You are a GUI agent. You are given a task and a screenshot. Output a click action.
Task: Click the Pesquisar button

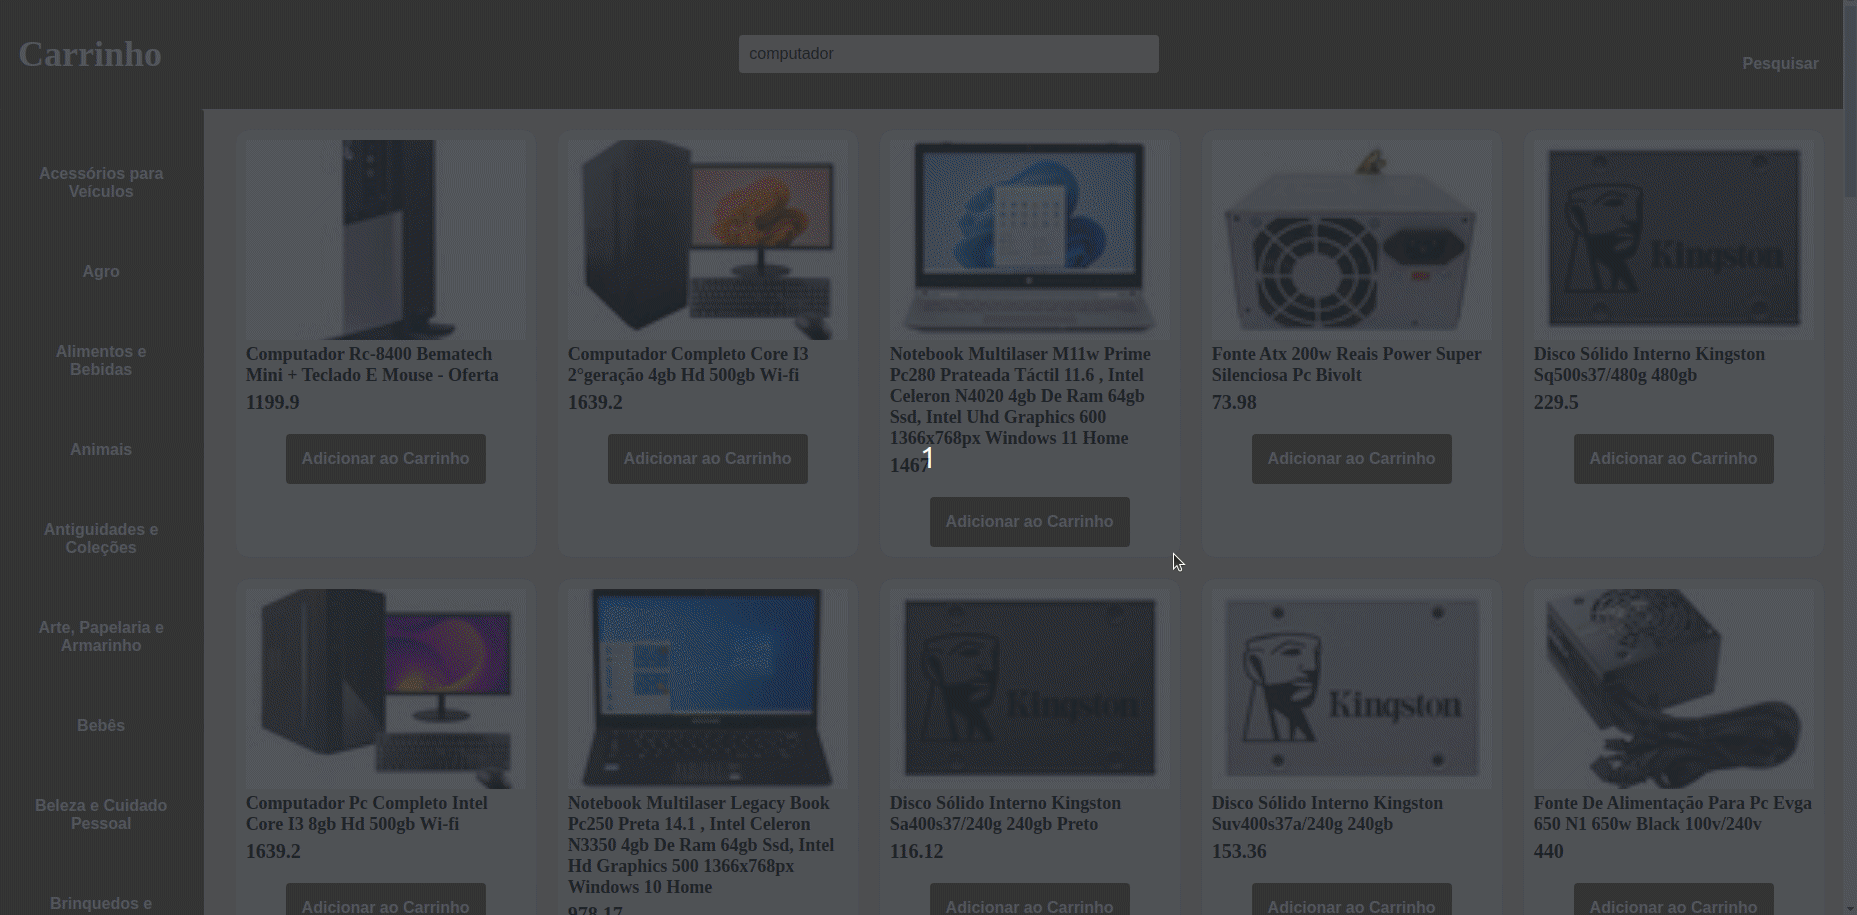[1780, 63]
